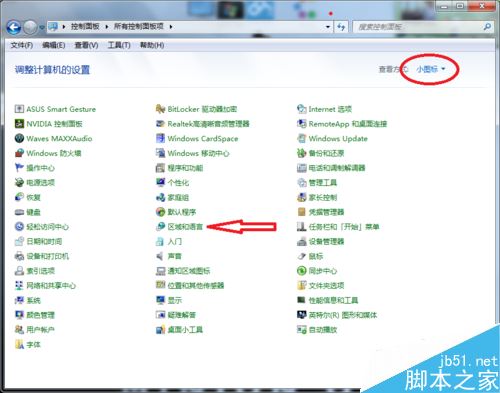Open the 桌面小工具 icon

click(x=160, y=330)
